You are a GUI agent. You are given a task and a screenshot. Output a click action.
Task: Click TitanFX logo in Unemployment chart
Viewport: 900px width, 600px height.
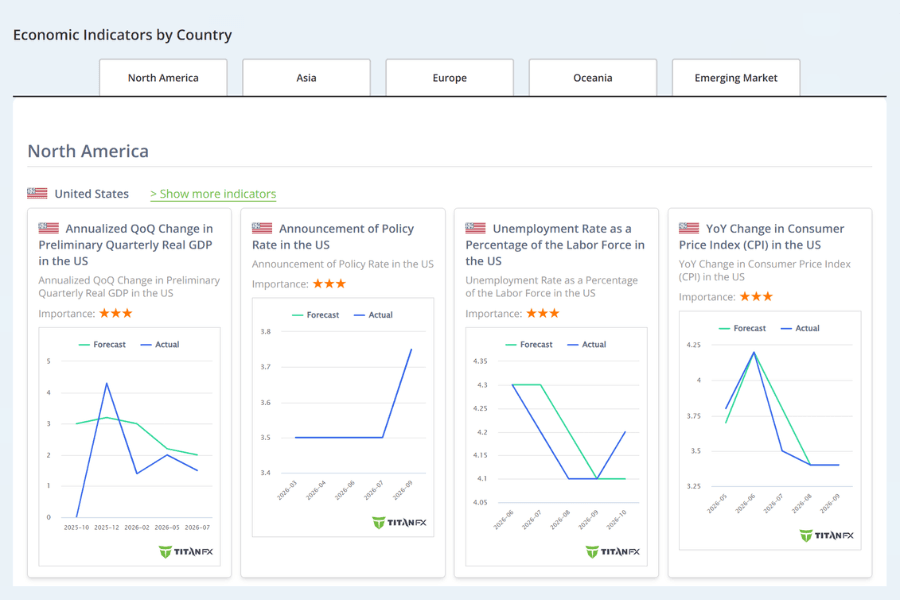tap(613, 552)
